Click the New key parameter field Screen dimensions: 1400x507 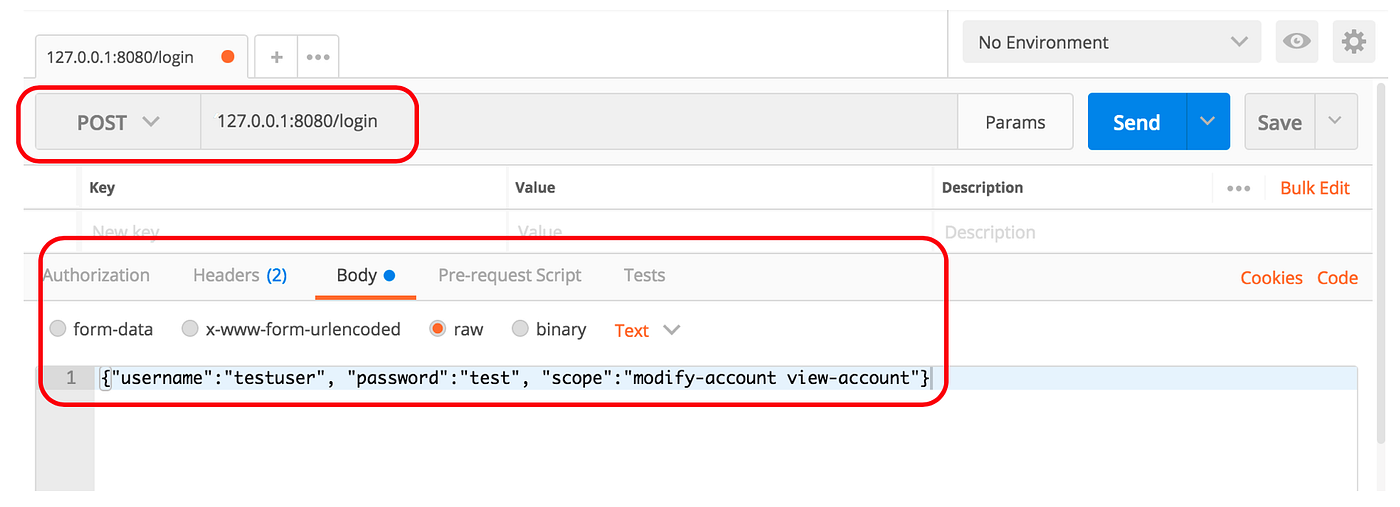click(x=294, y=232)
